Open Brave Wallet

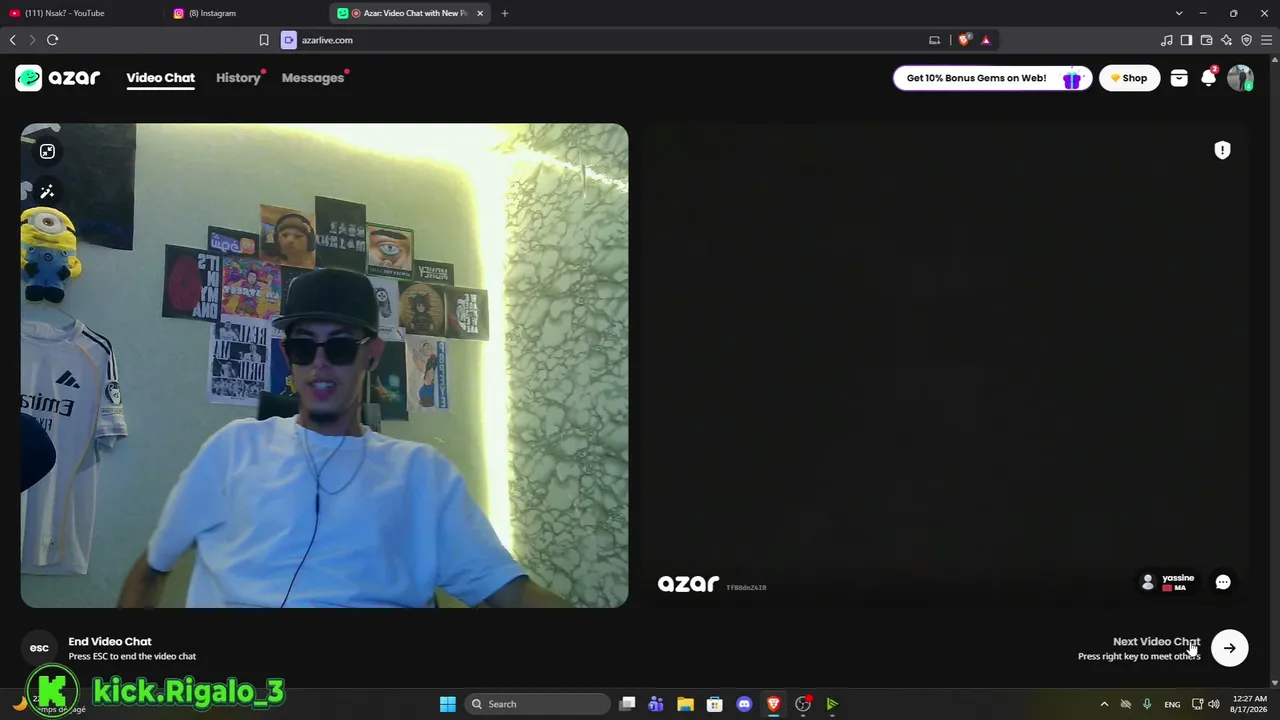(x=1206, y=40)
